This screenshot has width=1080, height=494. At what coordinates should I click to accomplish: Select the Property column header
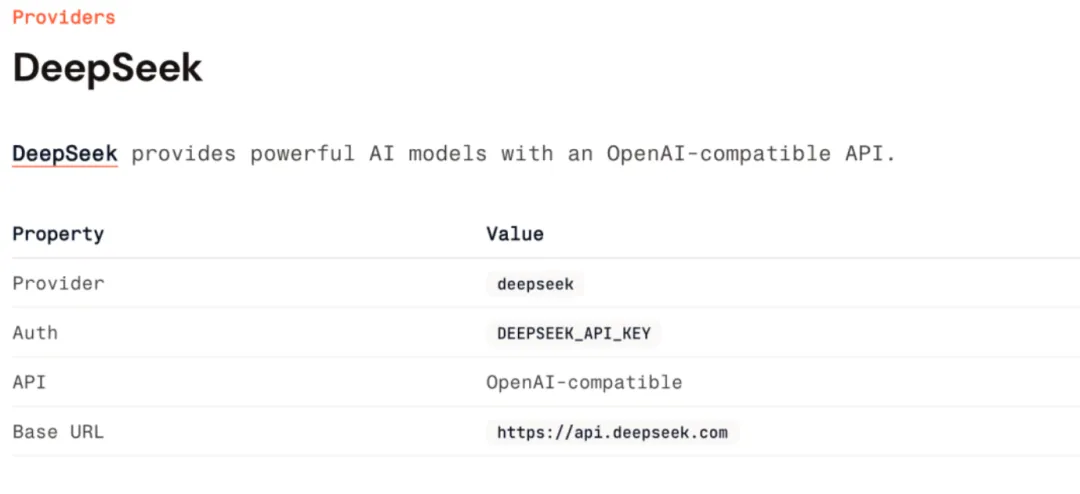(x=58, y=234)
